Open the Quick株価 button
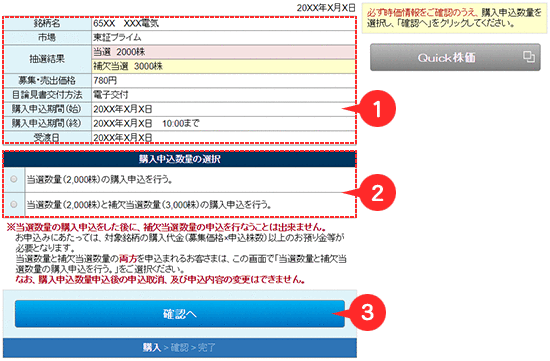Viewport: 550px width, 361px height. click(x=455, y=57)
